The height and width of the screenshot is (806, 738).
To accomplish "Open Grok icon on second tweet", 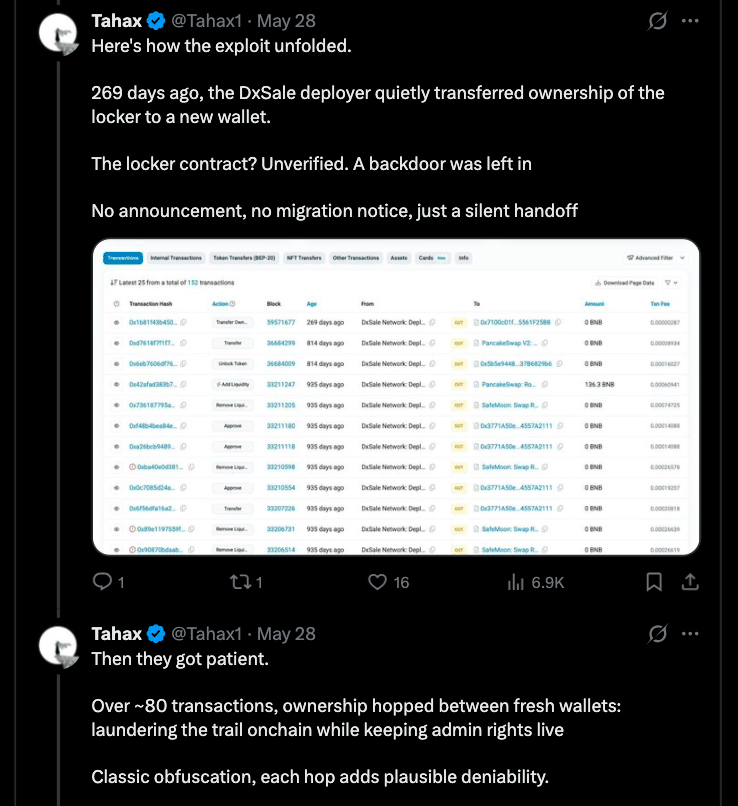I will coord(657,634).
